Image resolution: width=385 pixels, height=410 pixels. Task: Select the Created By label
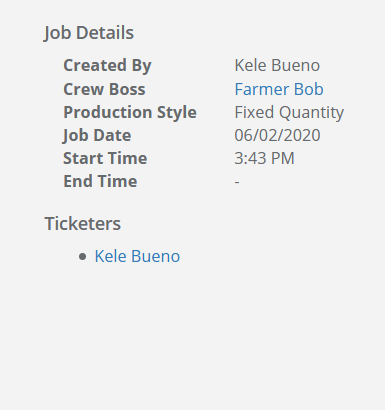tap(107, 65)
